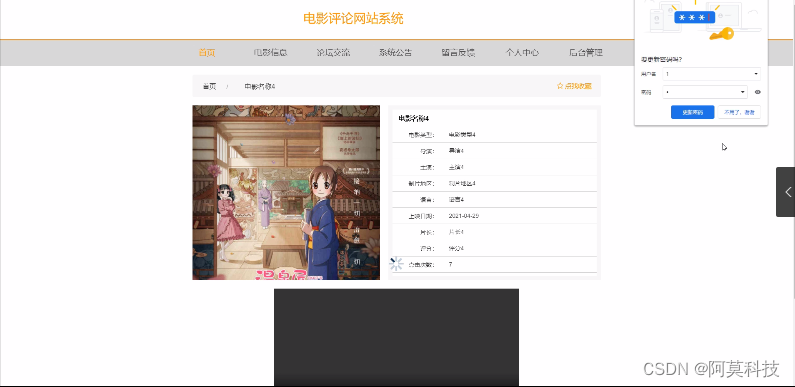
Task: Click the star 点我收藏 favorite link
Action: [574, 86]
